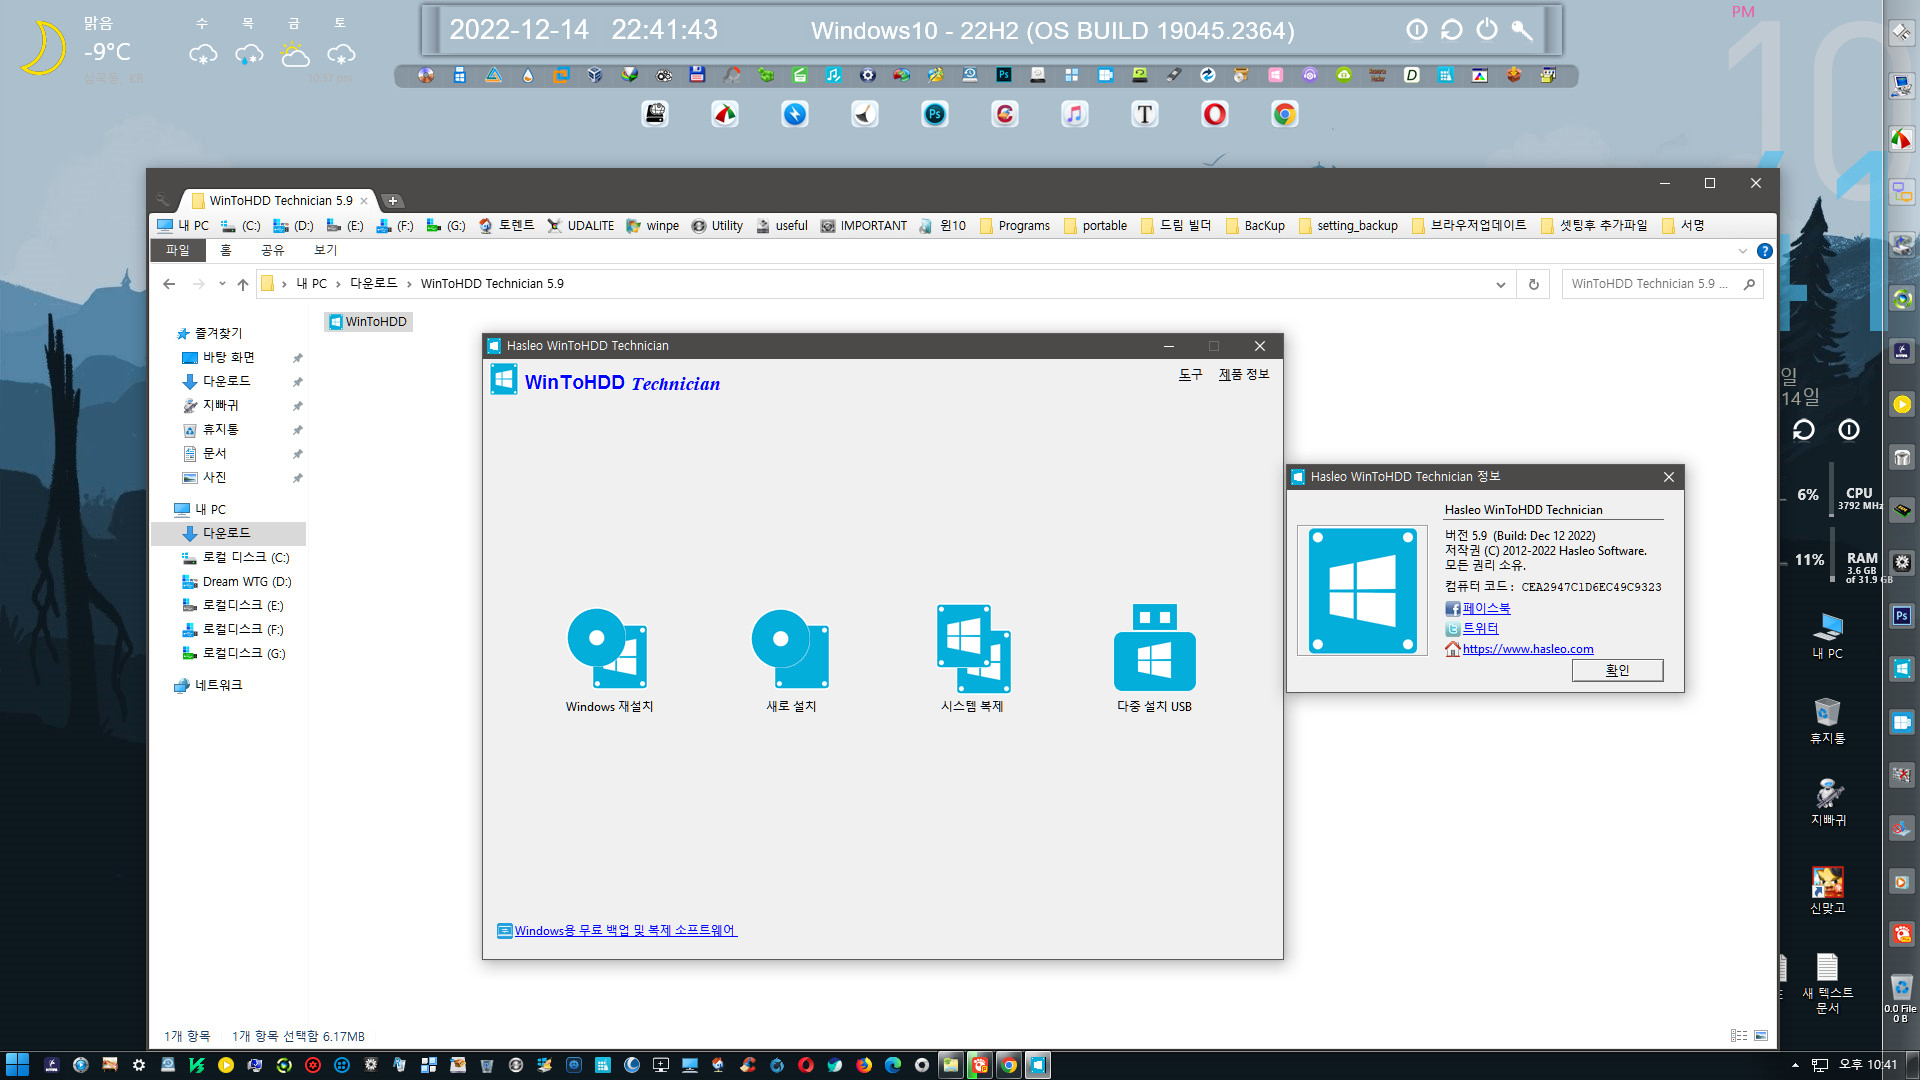The width and height of the screenshot is (1920, 1080).
Task: Open the 새로 설치 (New install) option
Action: point(791,658)
